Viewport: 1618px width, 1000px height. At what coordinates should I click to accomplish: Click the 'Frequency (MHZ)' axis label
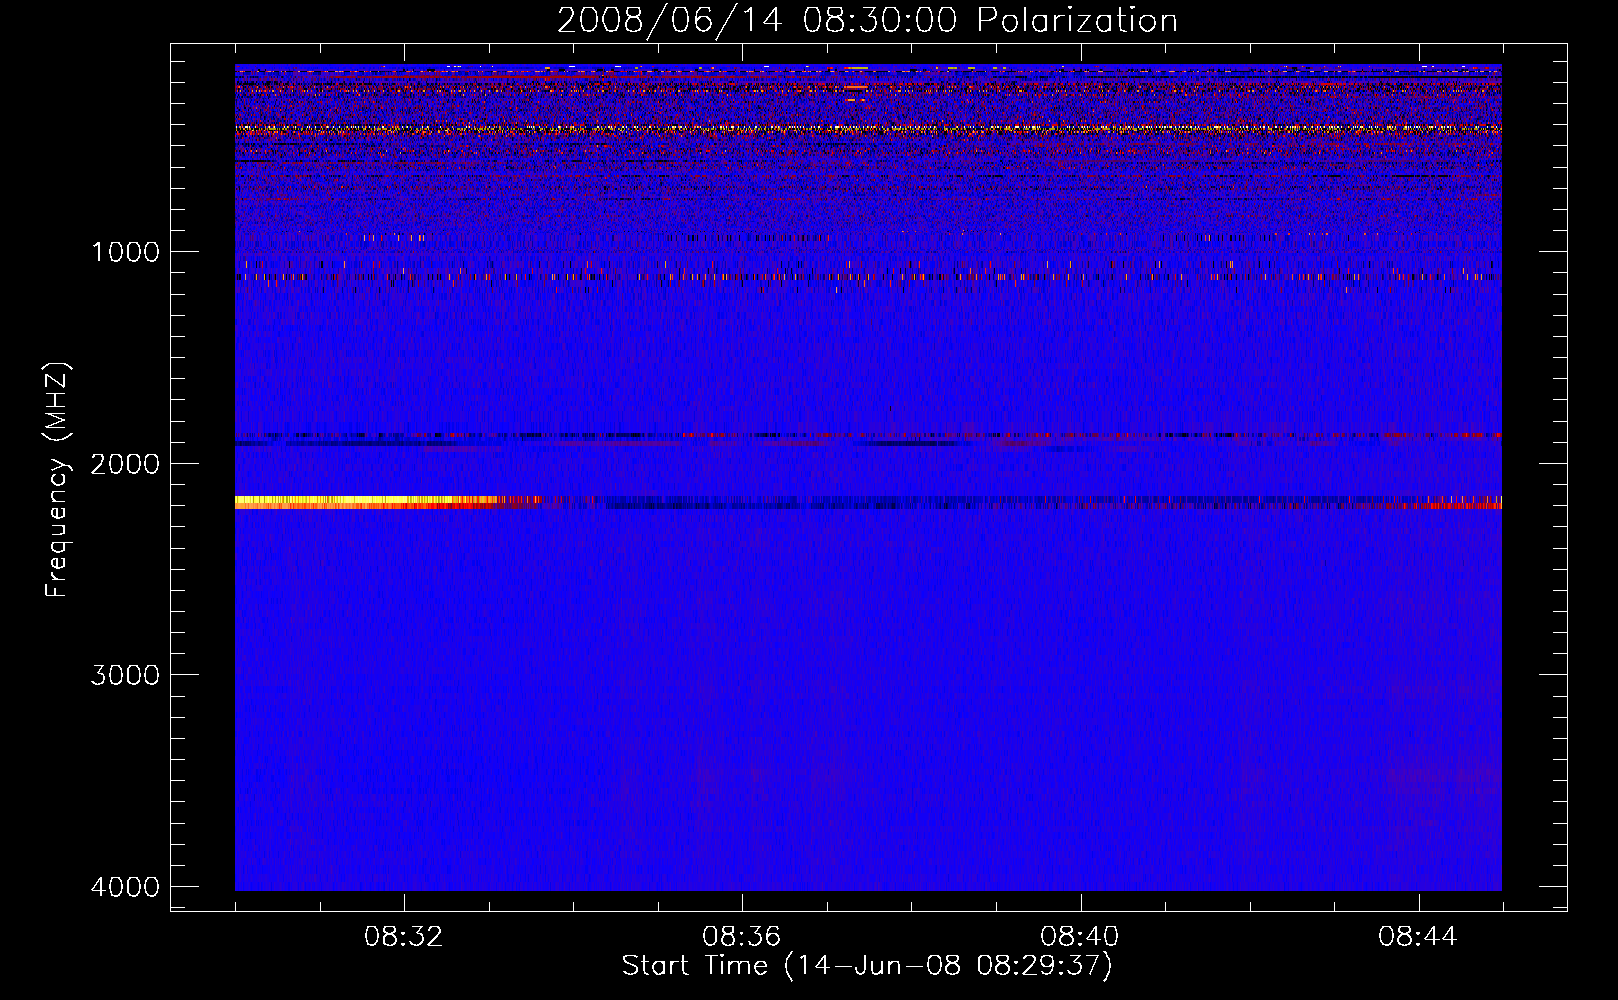[56, 480]
